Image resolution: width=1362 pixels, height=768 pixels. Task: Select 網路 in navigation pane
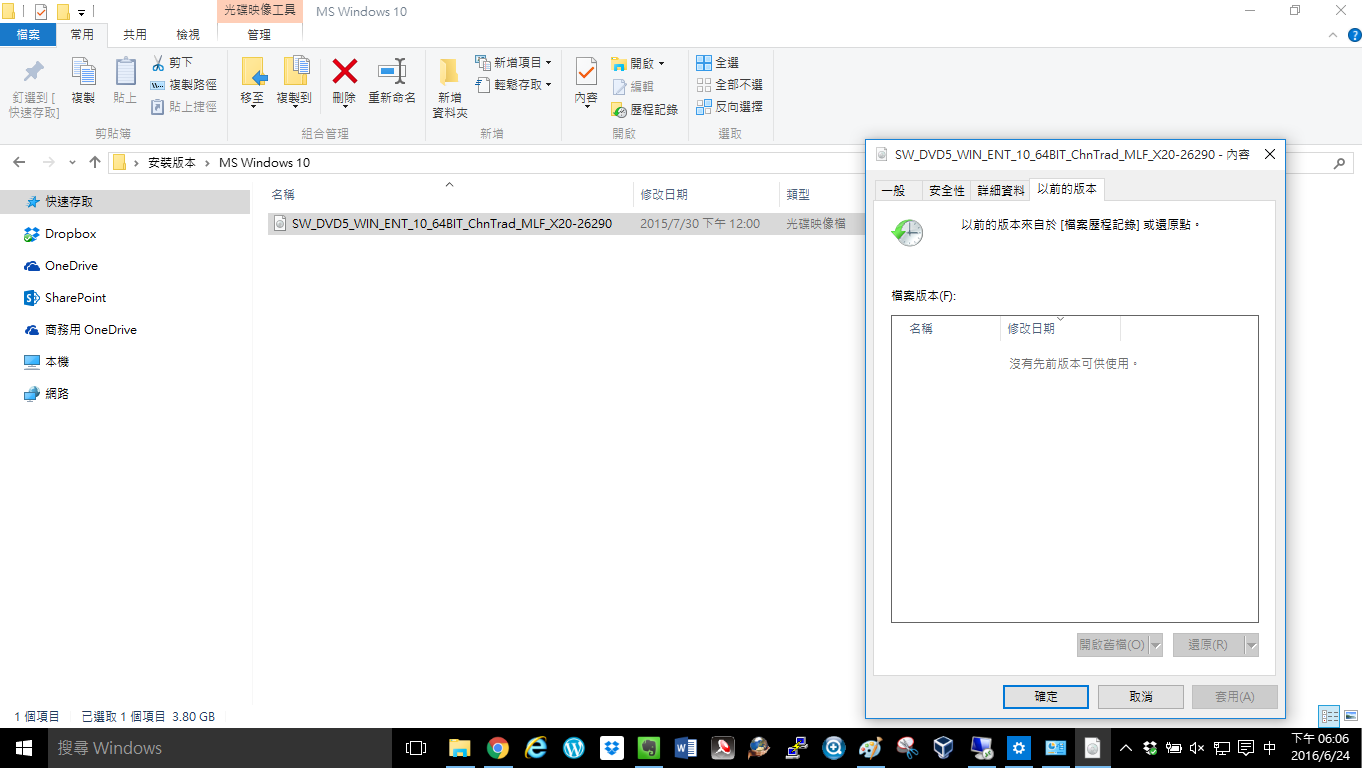tap(57, 393)
